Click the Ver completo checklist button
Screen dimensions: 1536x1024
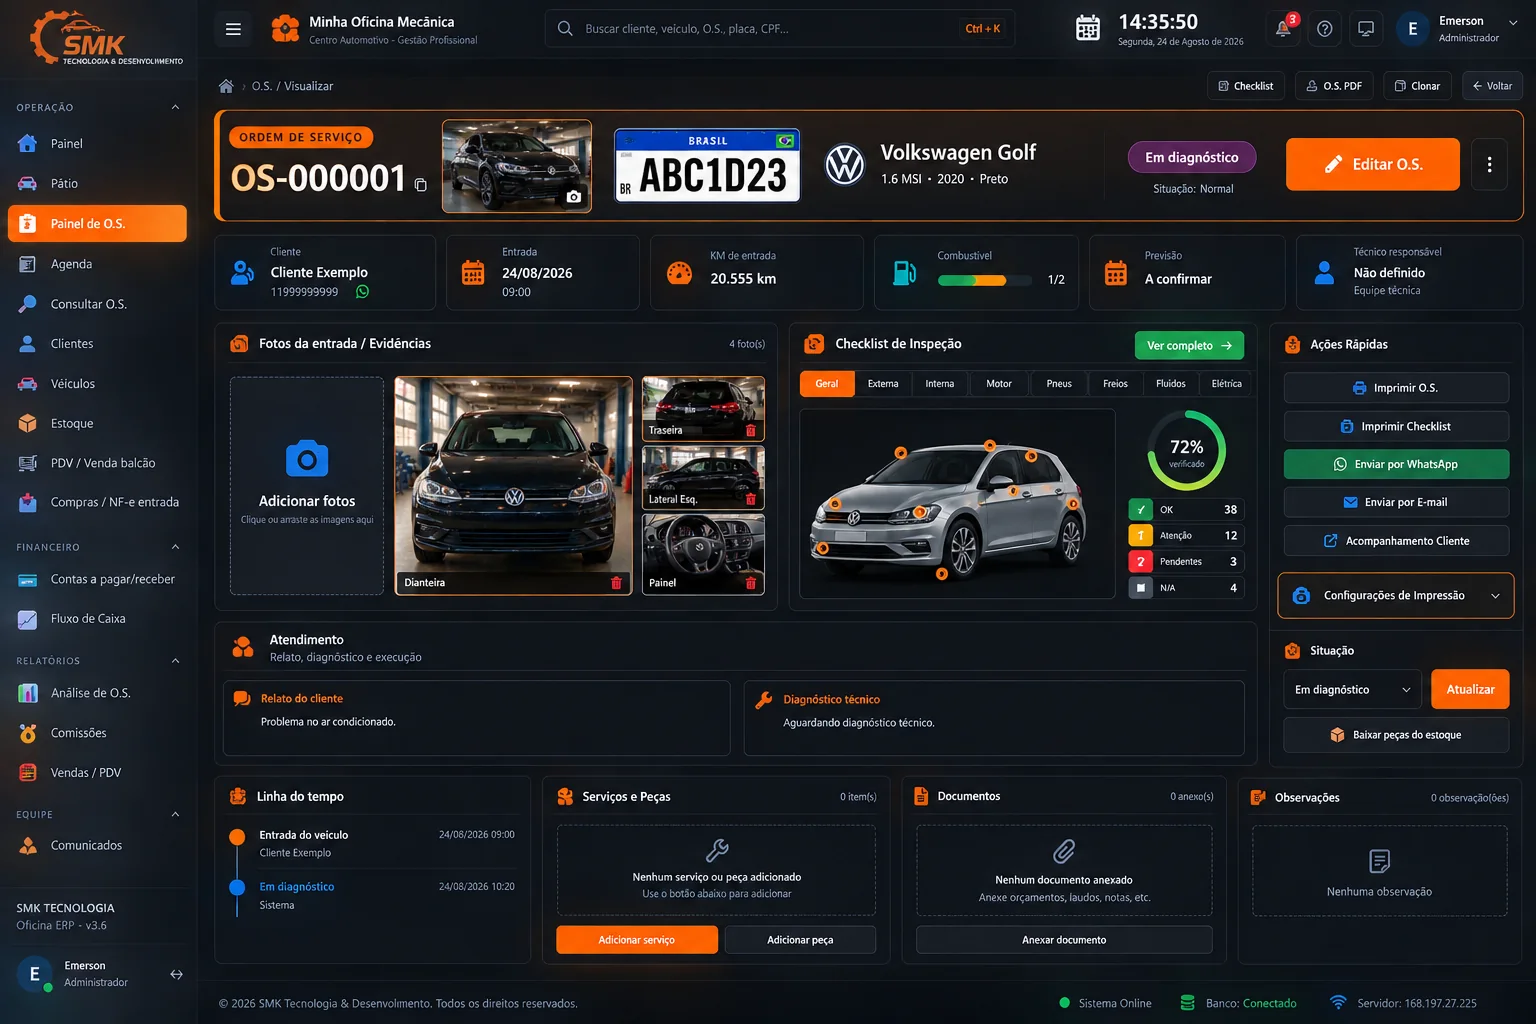(x=1190, y=345)
